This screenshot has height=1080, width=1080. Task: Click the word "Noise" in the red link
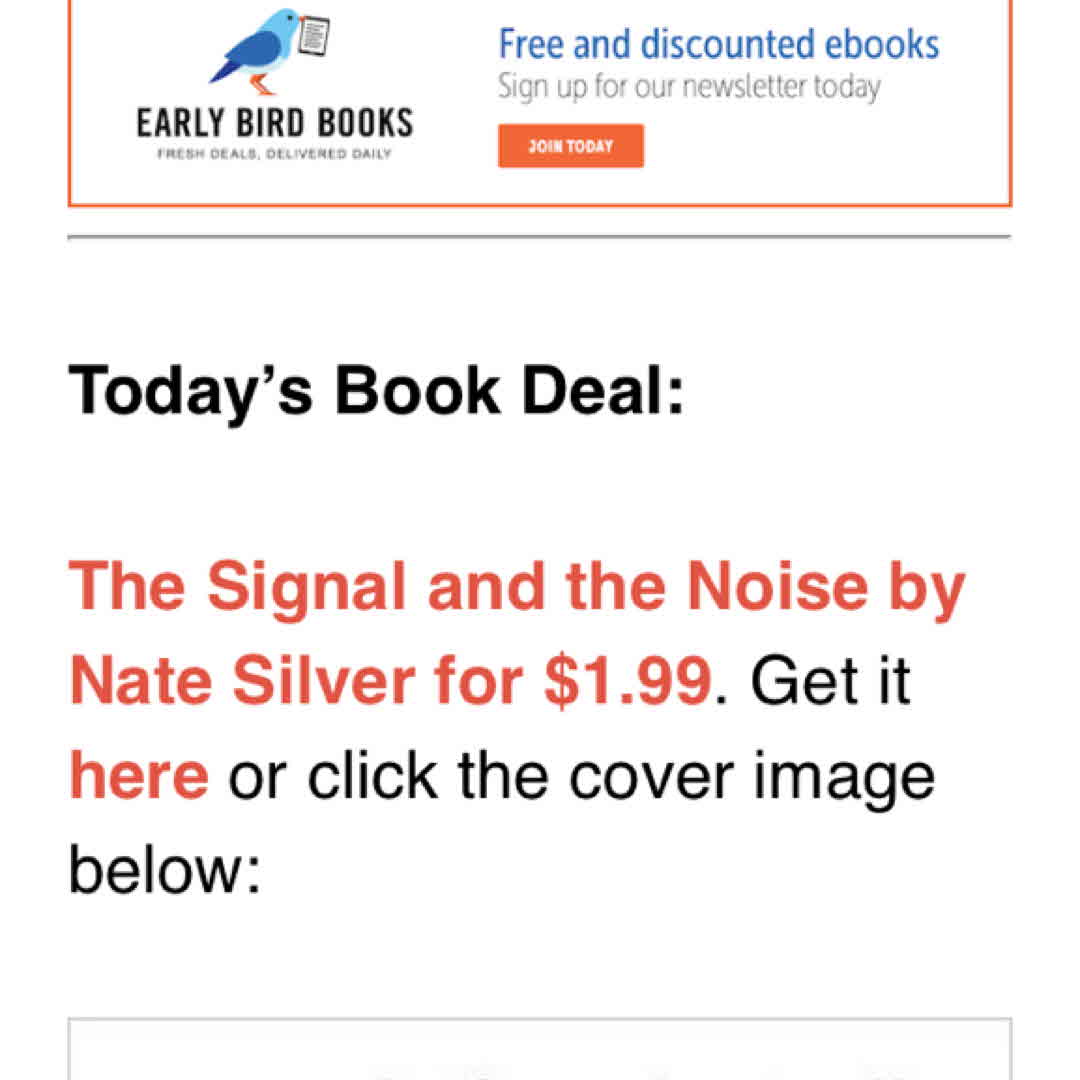click(x=780, y=586)
